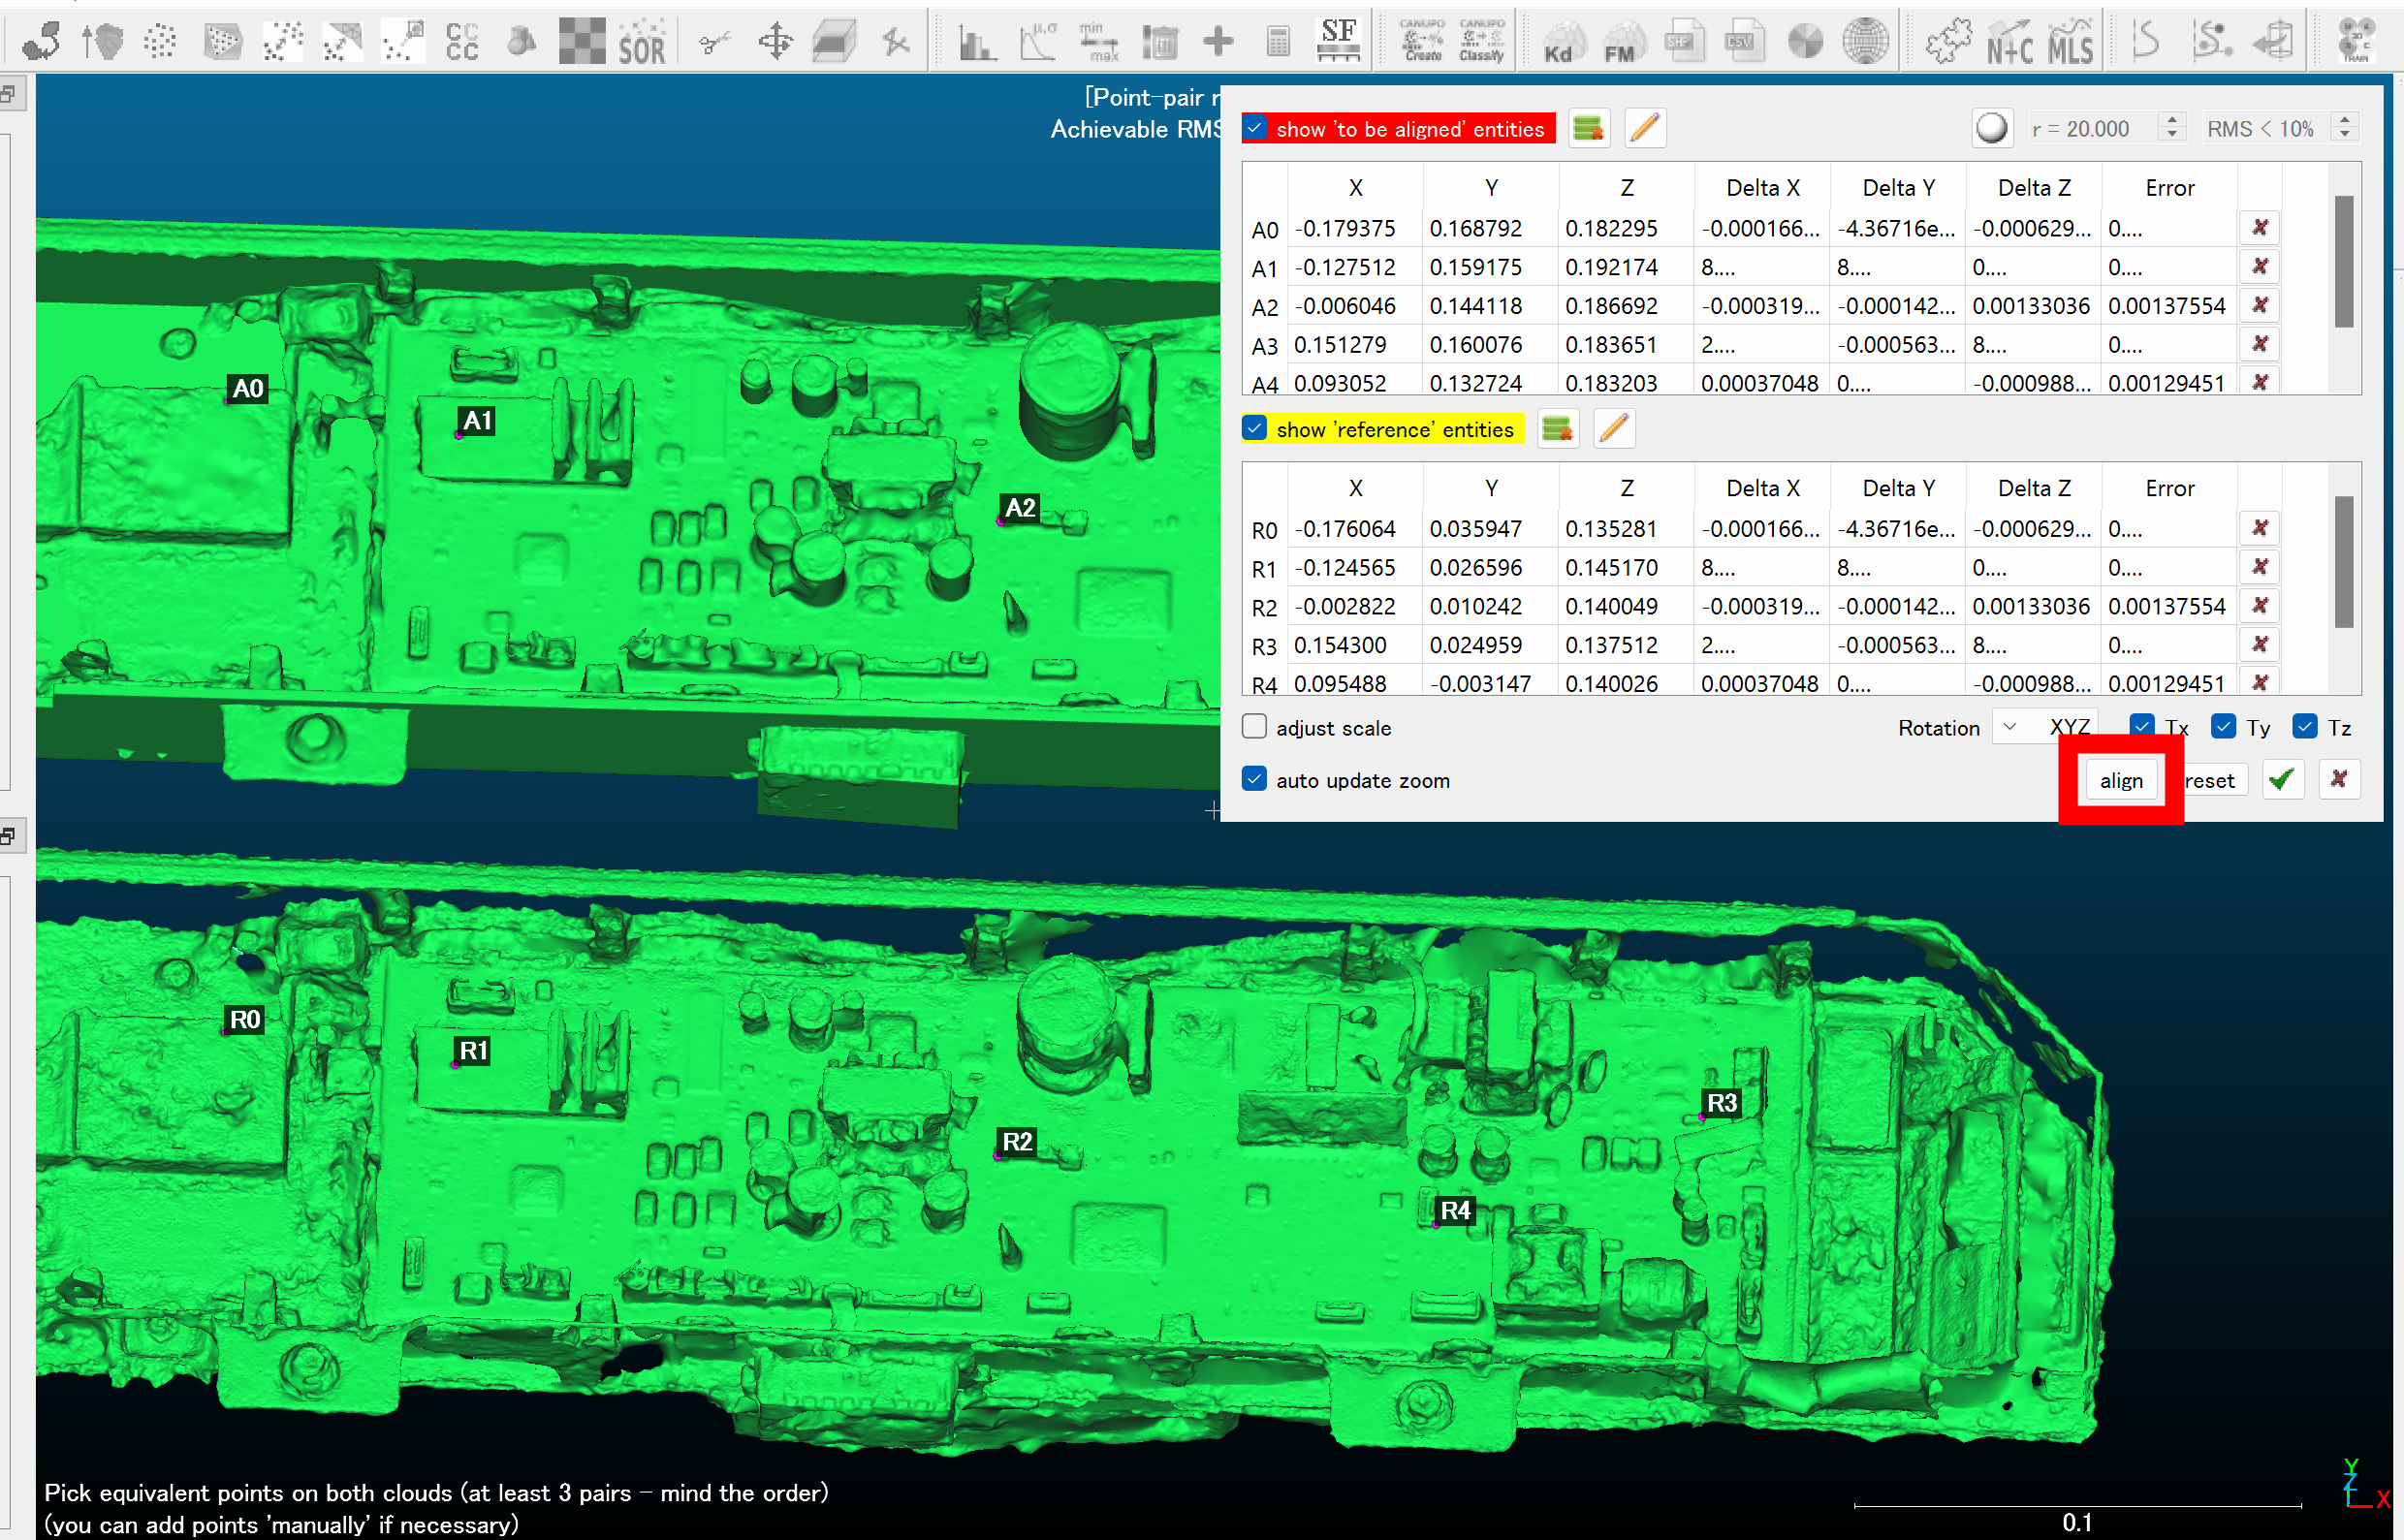The width and height of the screenshot is (2404, 1540).
Task: Toggle the adjust scale checkbox
Action: [x=1254, y=727]
